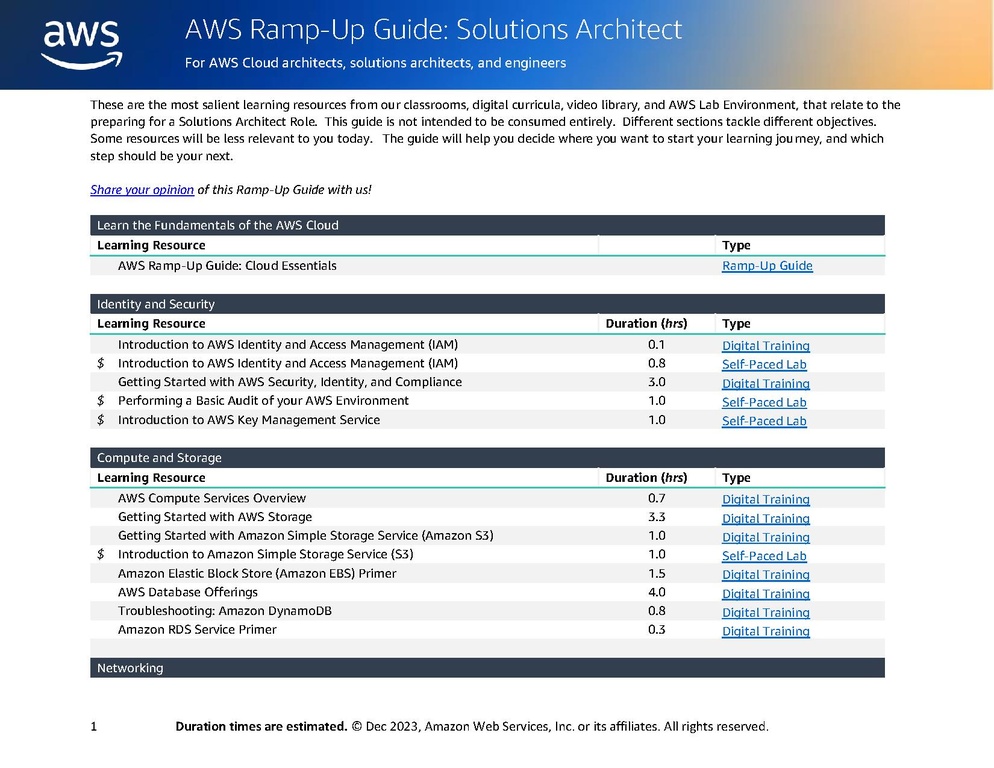This screenshot has width=994, height=768.
Task: Open the 'Share your opinion' link
Action: click(x=142, y=190)
